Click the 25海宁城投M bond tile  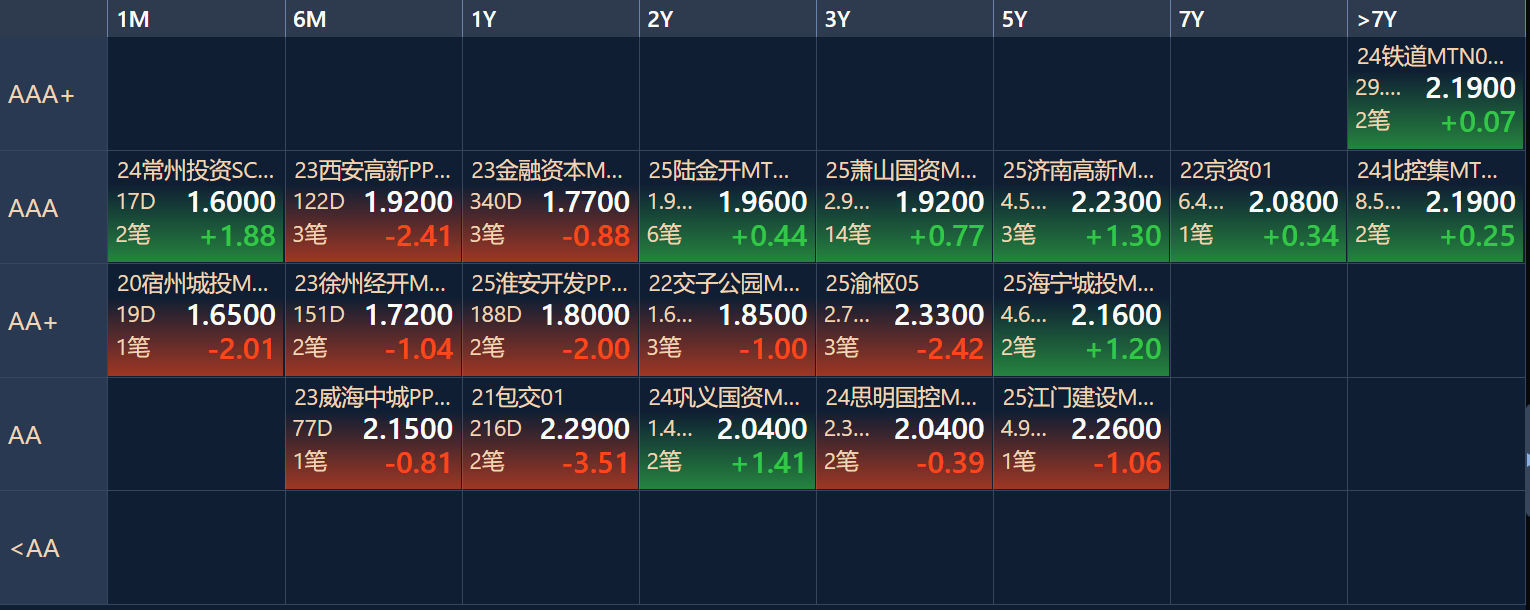coord(1081,320)
